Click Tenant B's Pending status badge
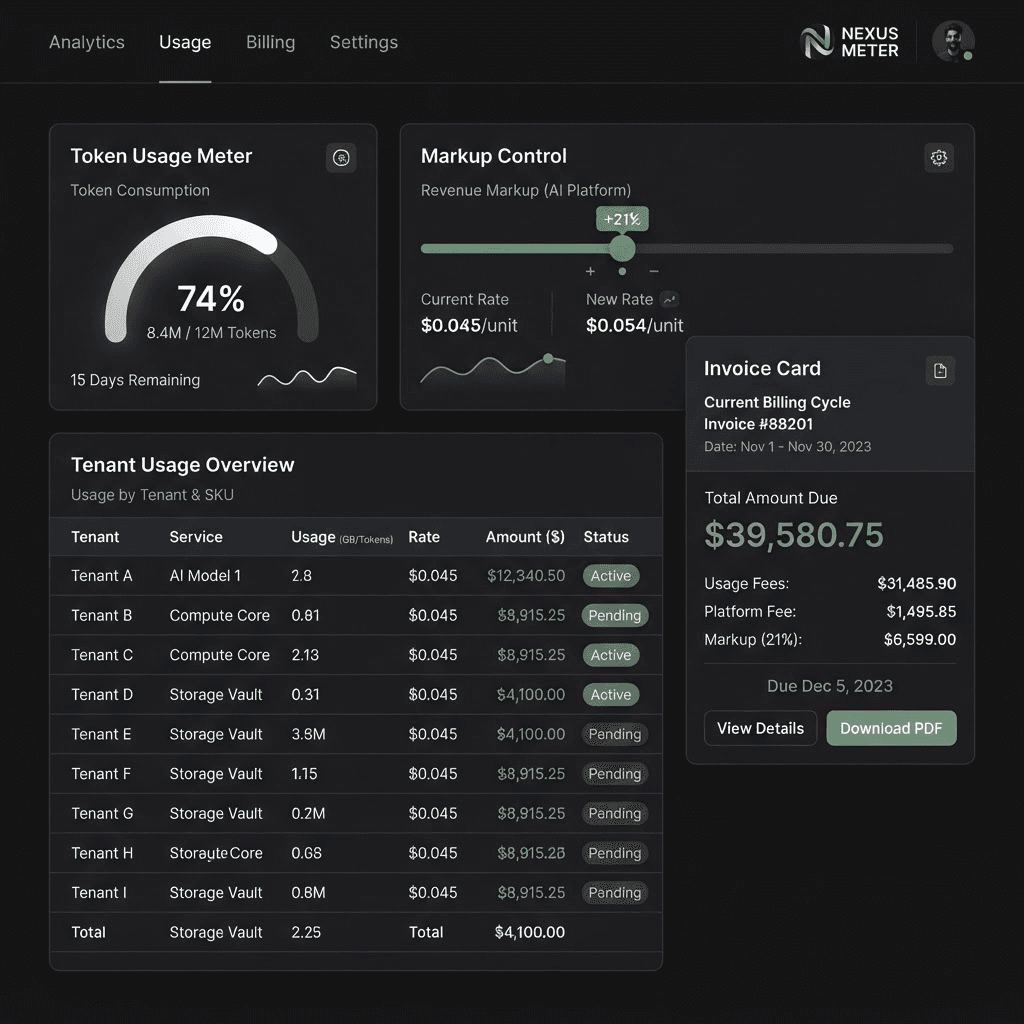Screen dimensions: 1024x1024 (x=615, y=615)
